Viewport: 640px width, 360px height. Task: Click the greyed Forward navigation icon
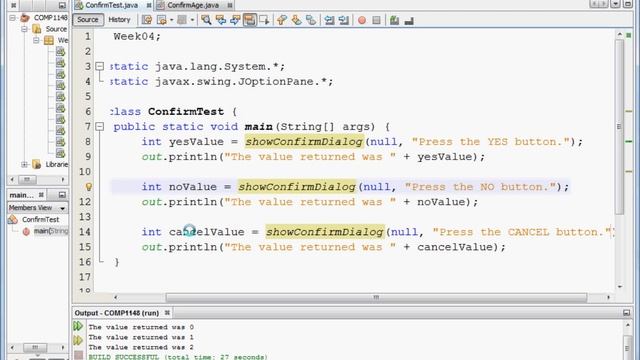tap(182, 20)
